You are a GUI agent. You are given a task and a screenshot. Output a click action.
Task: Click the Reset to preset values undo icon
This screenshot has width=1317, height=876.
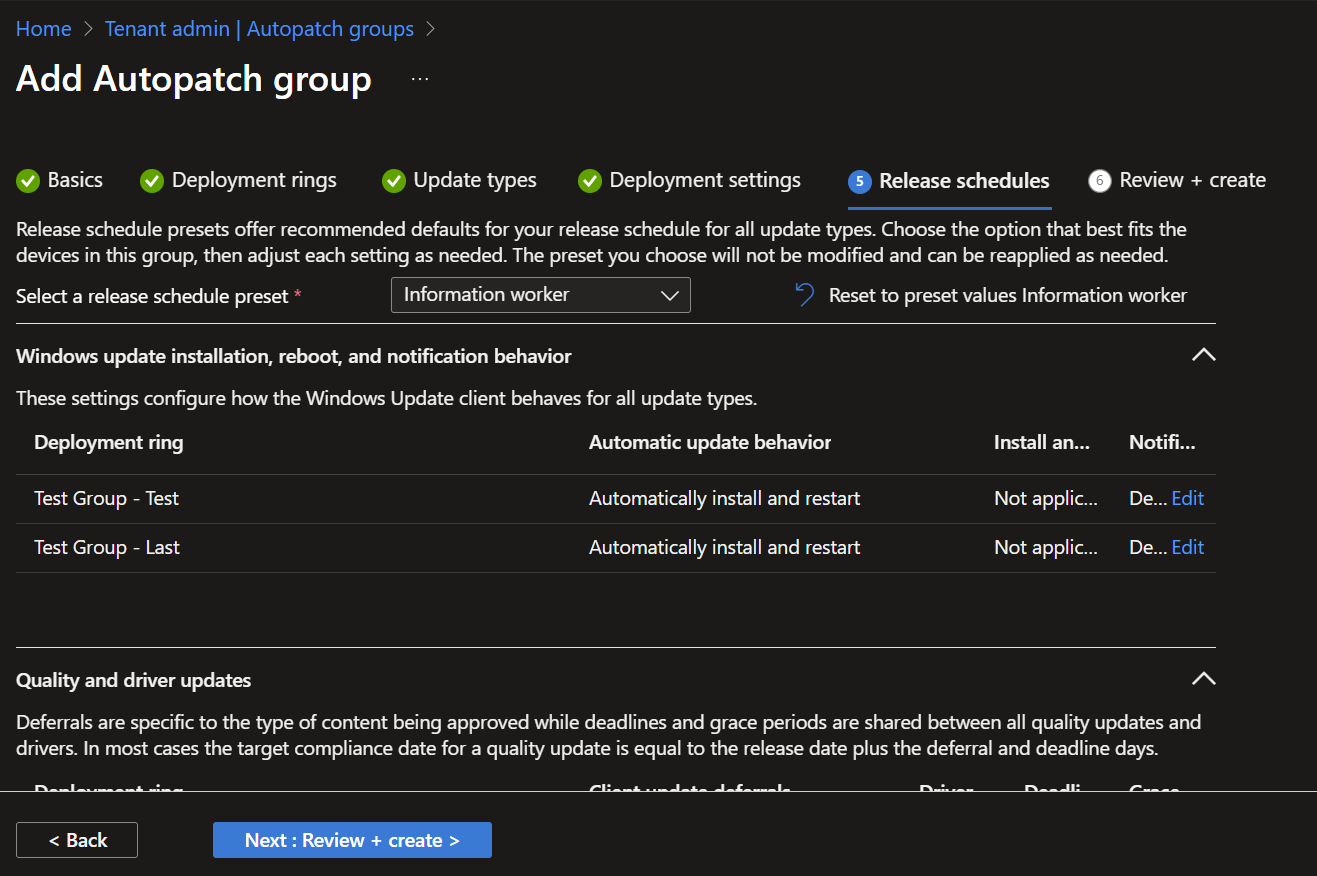click(804, 295)
